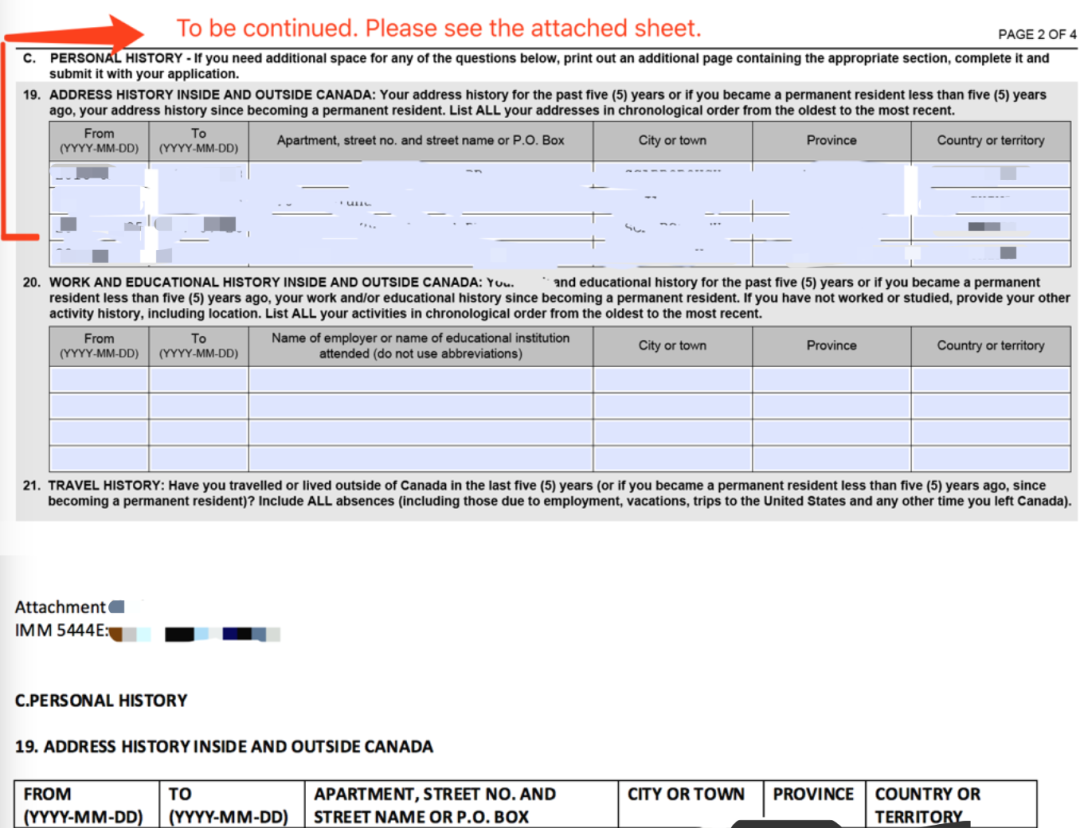Viewport: 1080px width, 828px height.
Task: Click last-row From field in work history
Action: tap(99, 457)
